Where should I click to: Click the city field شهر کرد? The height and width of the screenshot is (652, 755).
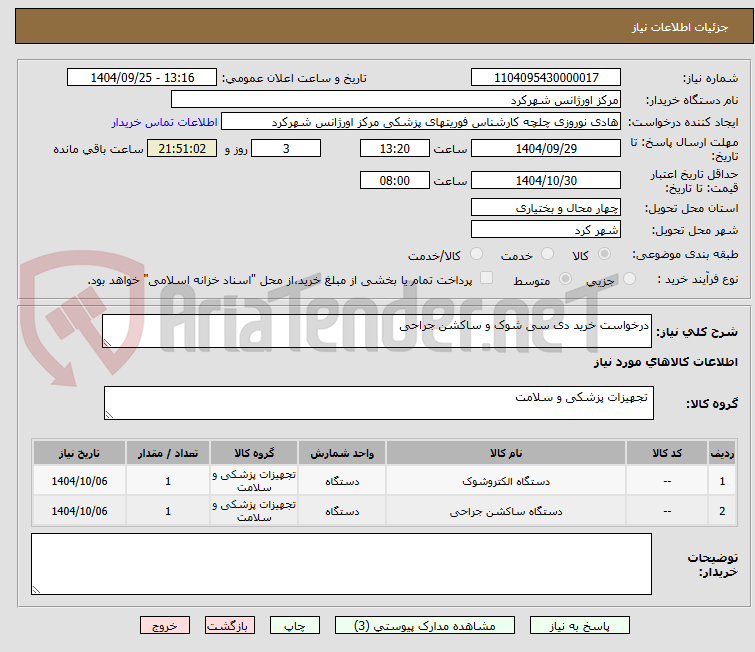pyautogui.click(x=546, y=229)
